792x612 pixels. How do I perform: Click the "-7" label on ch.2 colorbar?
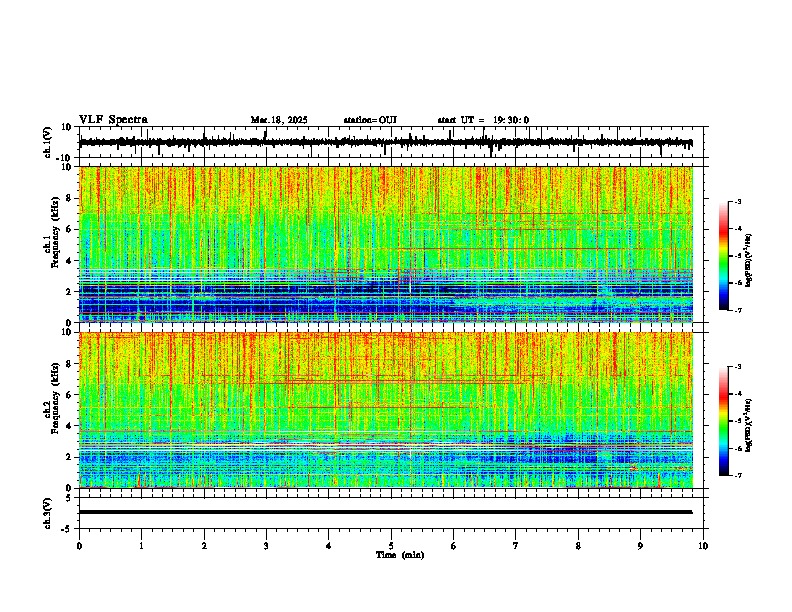(x=737, y=475)
